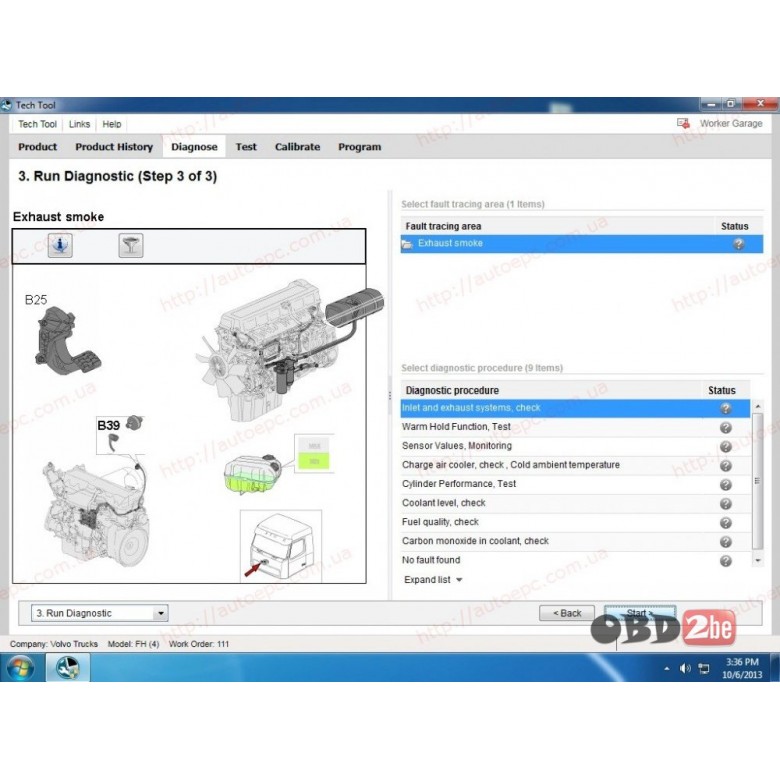Switch to the Calibrate tab
The height and width of the screenshot is (780, 780).
pos(297,147)
